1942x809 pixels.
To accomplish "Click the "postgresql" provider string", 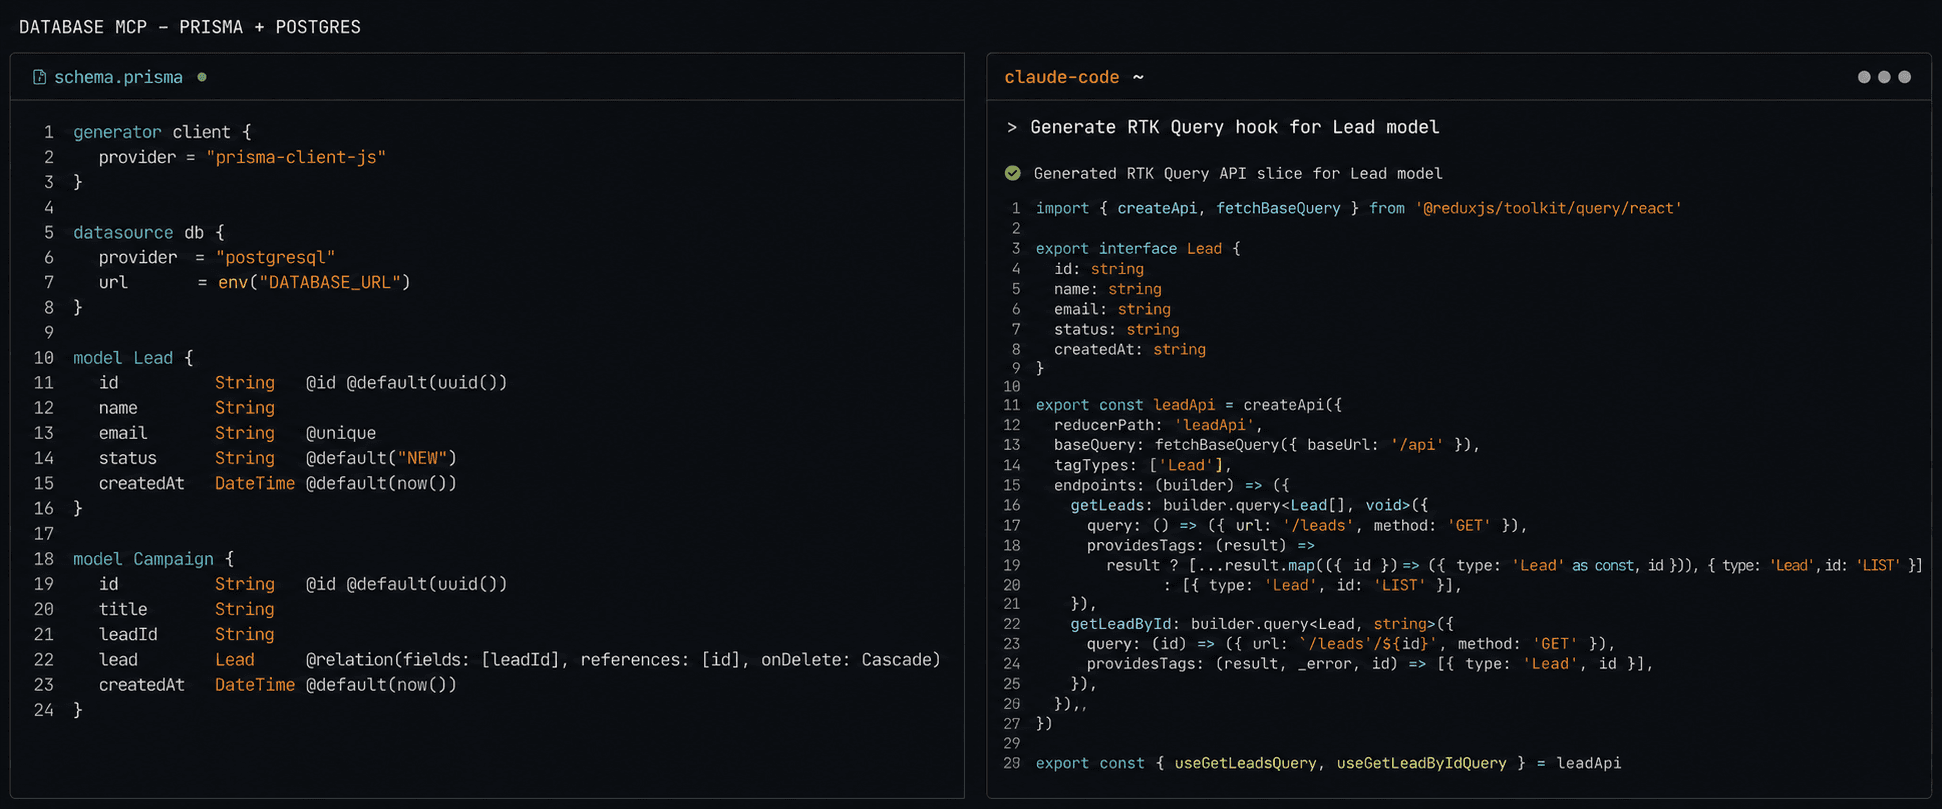I will pos(276,257).
